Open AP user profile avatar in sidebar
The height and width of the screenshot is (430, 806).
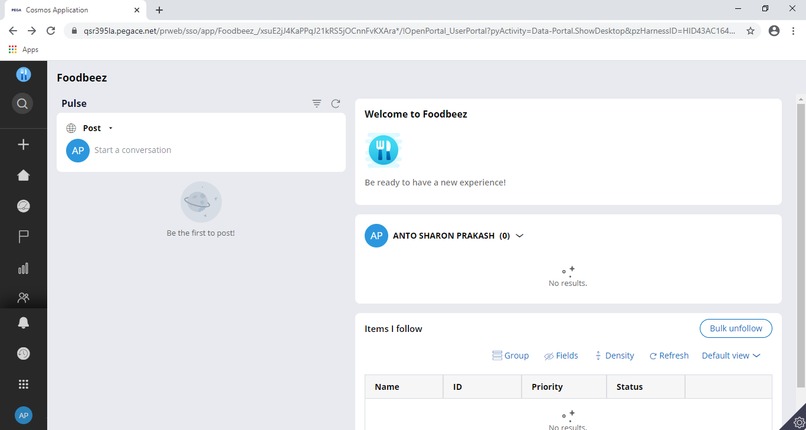click(23, 415)
